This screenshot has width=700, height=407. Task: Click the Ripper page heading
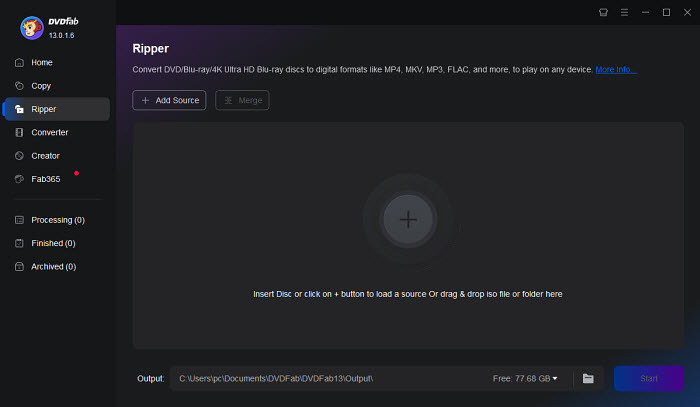click(x=151, y=49)
